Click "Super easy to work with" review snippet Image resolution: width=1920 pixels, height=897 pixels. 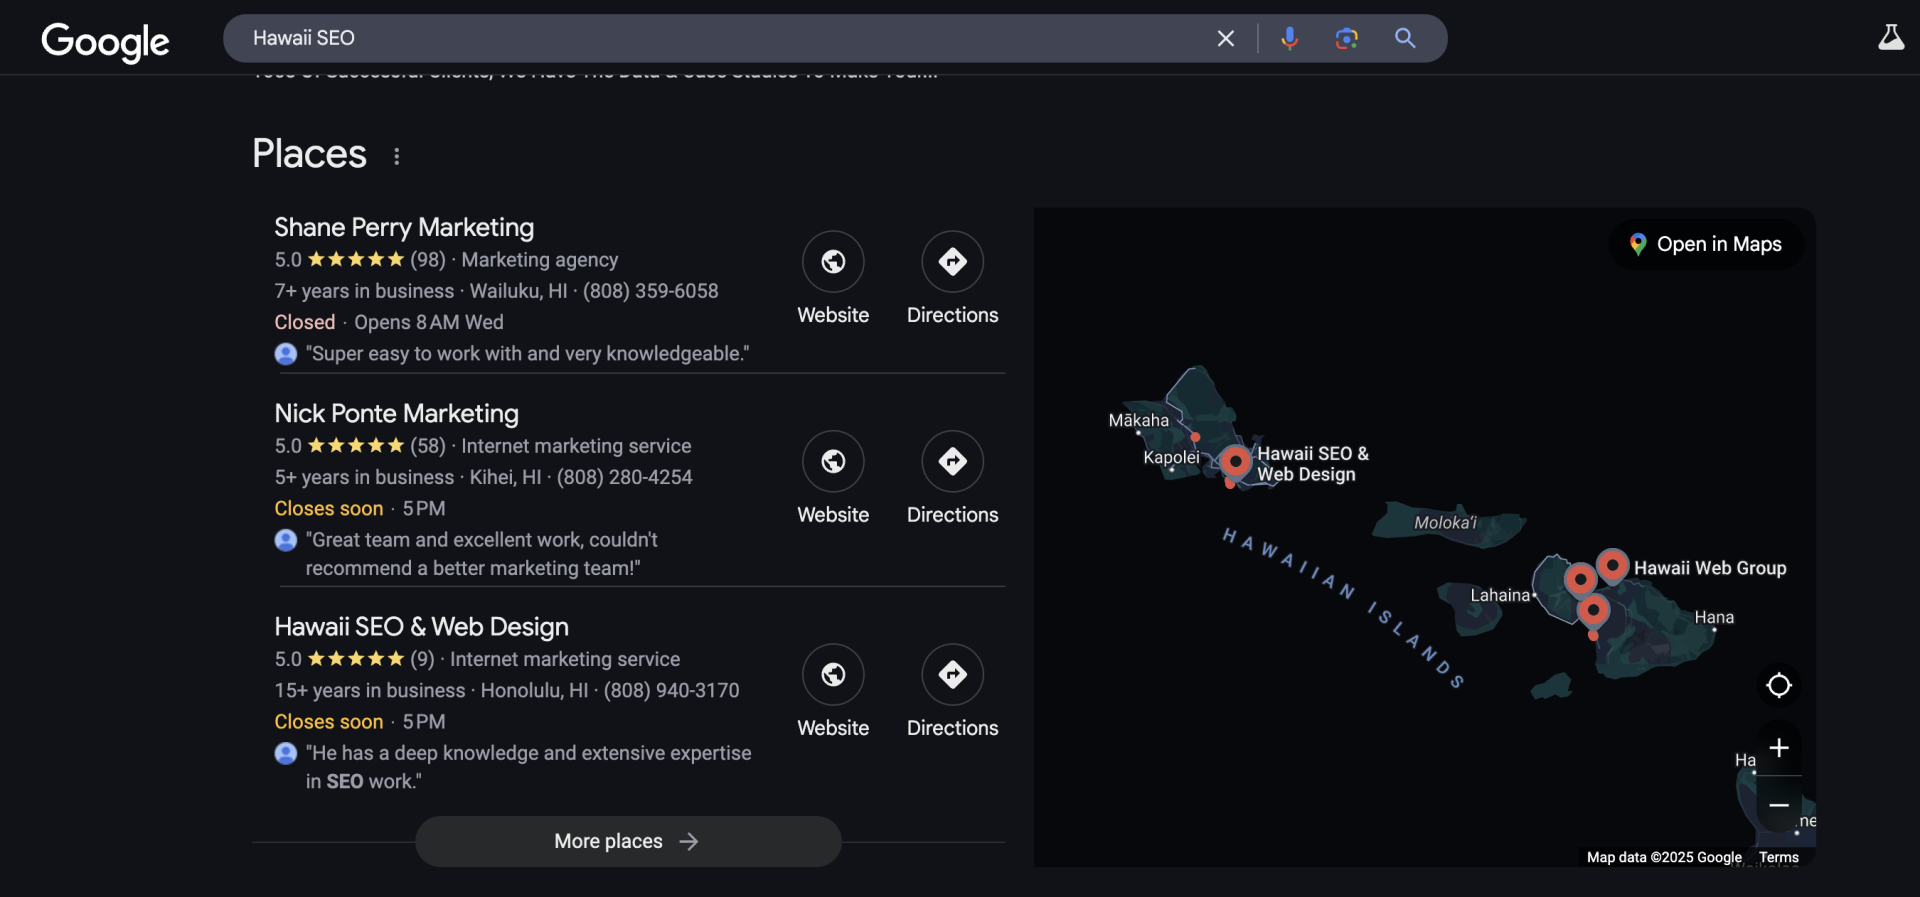[x=528, y=354]
